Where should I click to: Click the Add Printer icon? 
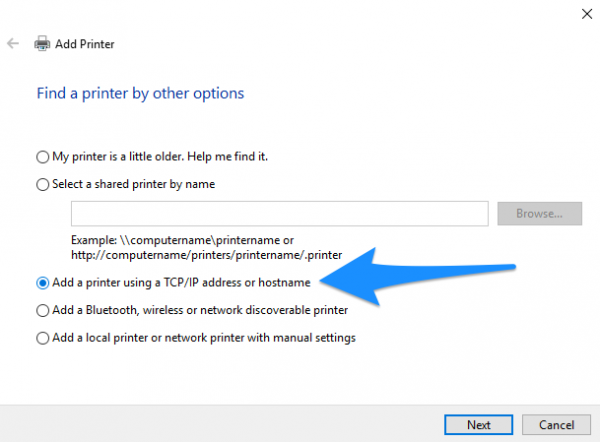tap(42, 44)
